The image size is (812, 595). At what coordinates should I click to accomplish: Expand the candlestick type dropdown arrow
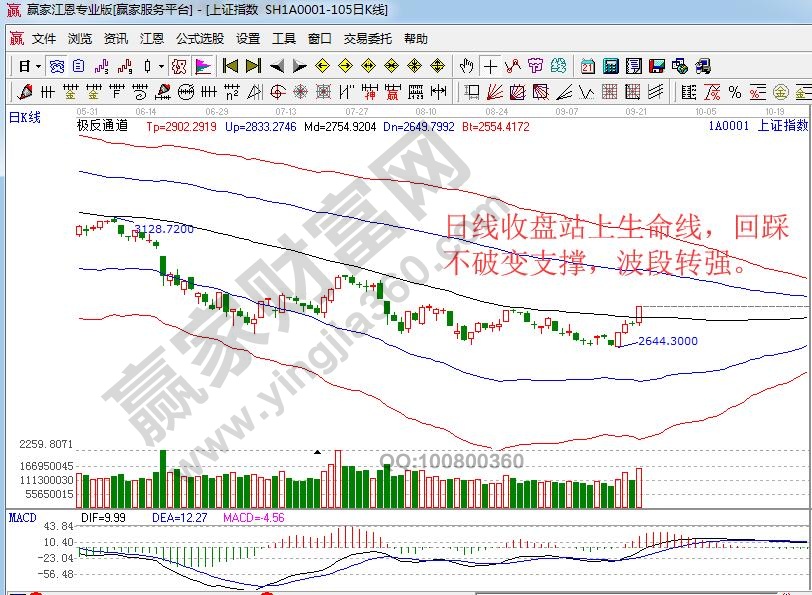pyautogui.click(x=162, y=67)
